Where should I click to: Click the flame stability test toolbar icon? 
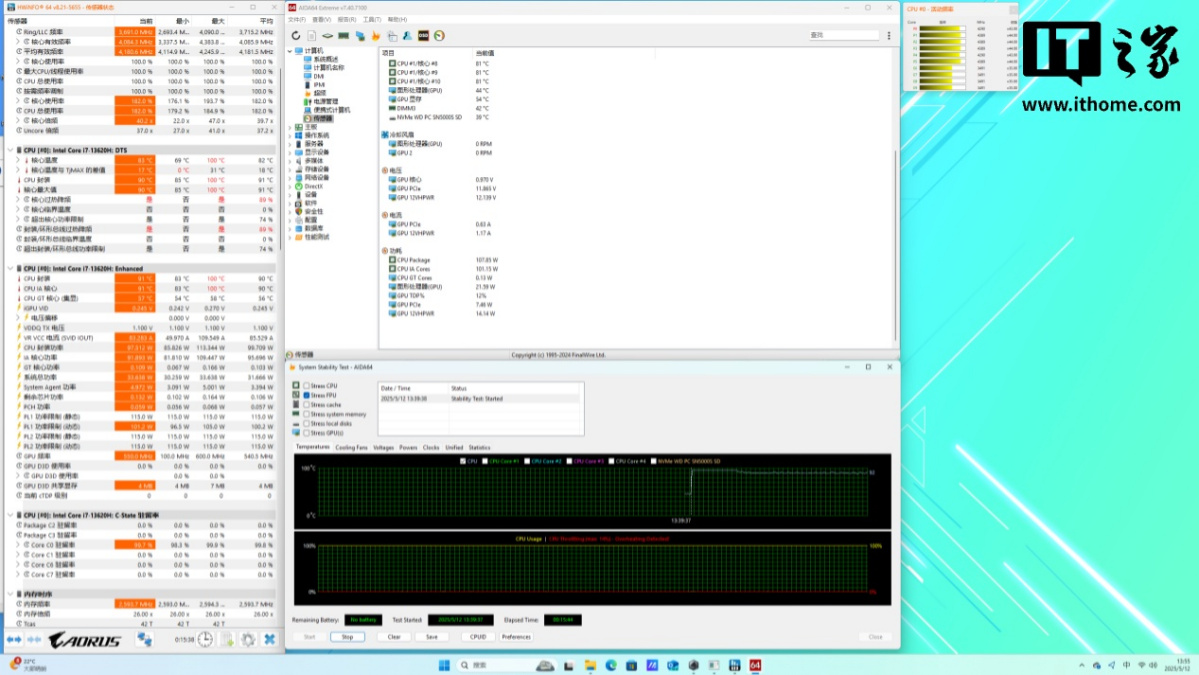pos(376,36)
